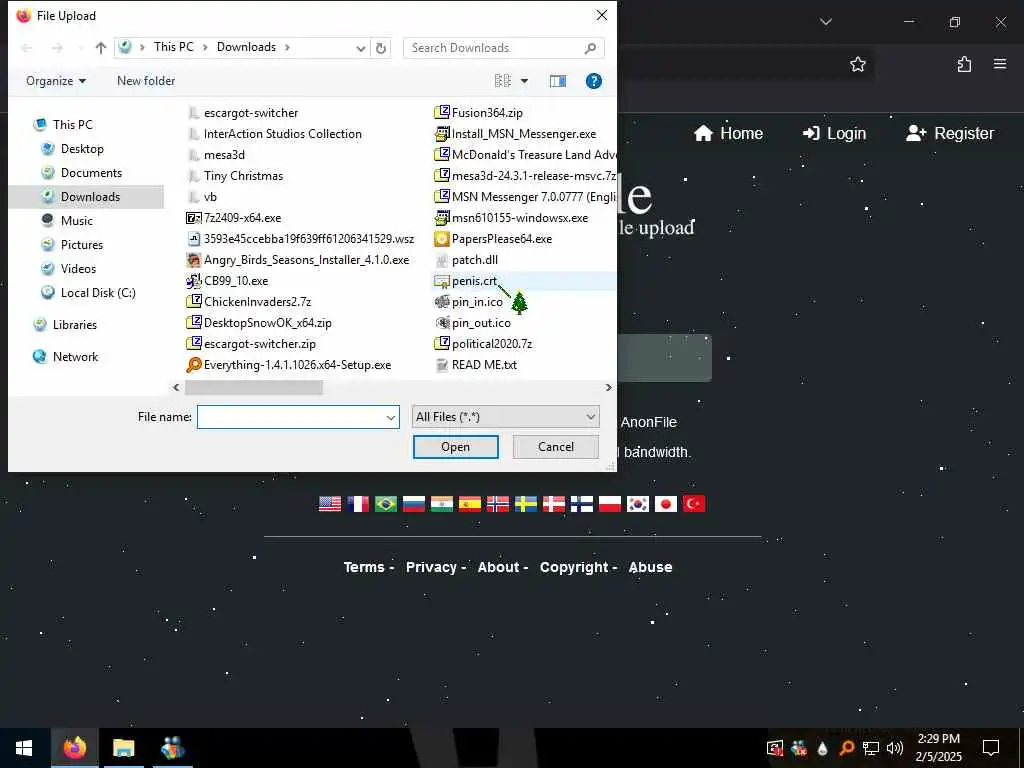
Task: Open the Help question mark icon
Action: pyautogui.click(x=594, y=81)
